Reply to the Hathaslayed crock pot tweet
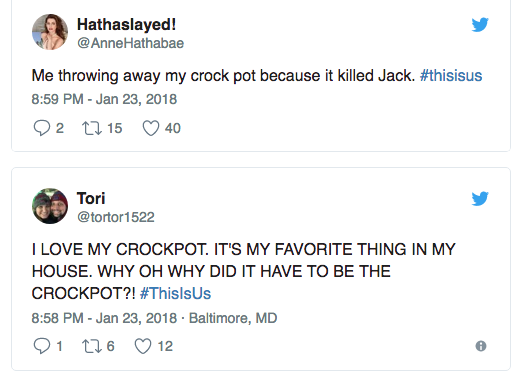 coord(42,128)
